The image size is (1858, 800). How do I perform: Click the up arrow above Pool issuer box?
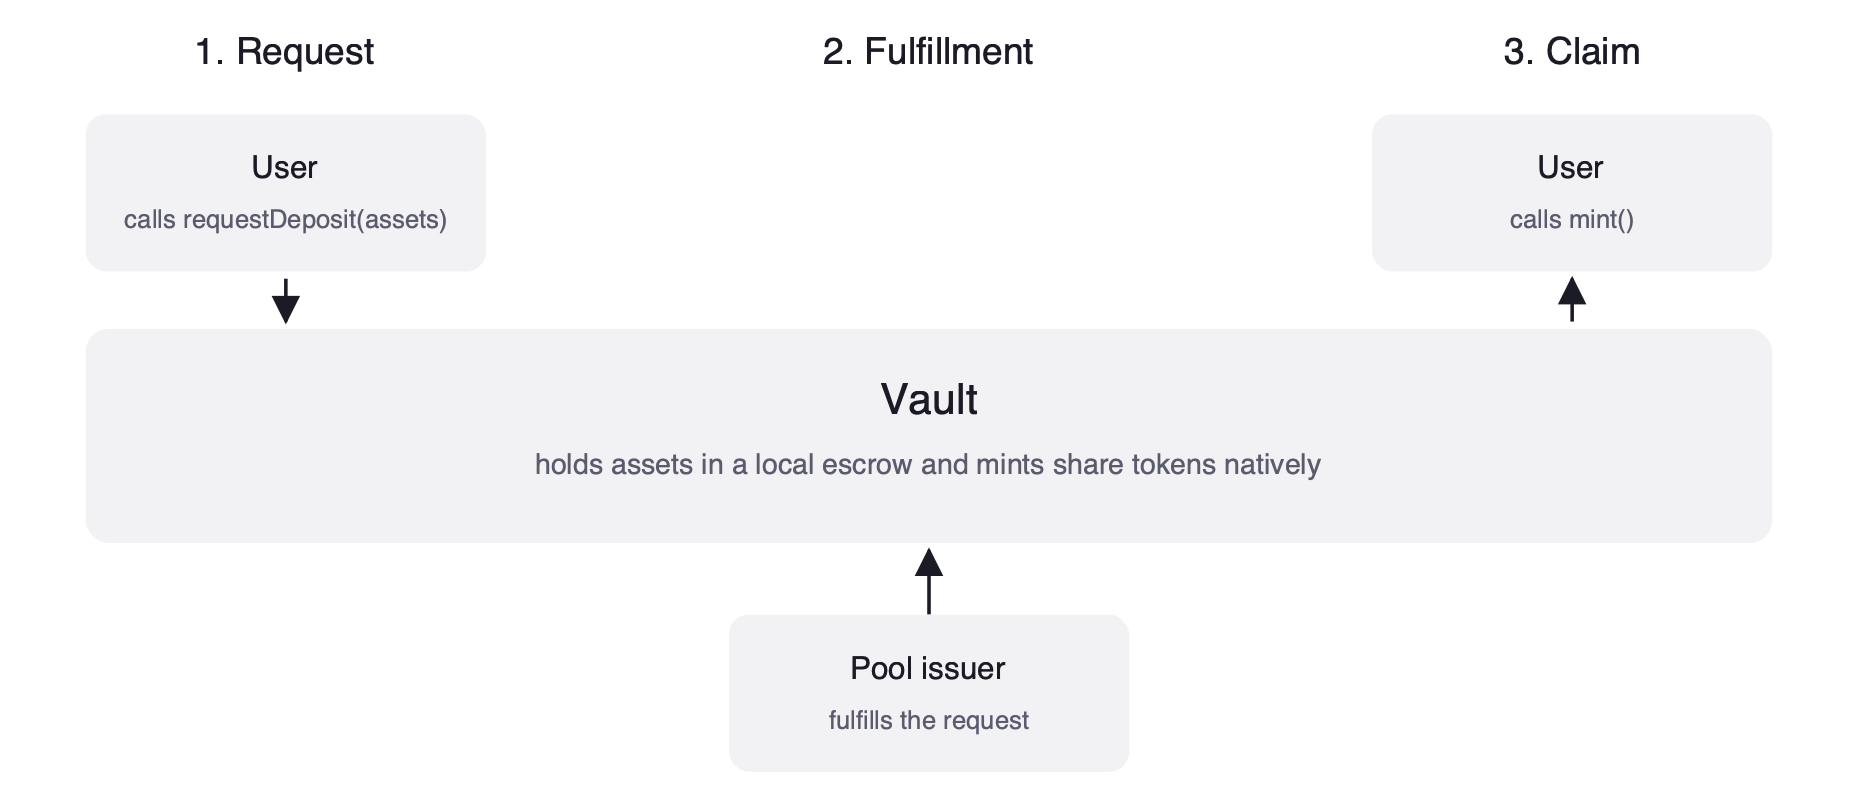click(x=929, y=580)
